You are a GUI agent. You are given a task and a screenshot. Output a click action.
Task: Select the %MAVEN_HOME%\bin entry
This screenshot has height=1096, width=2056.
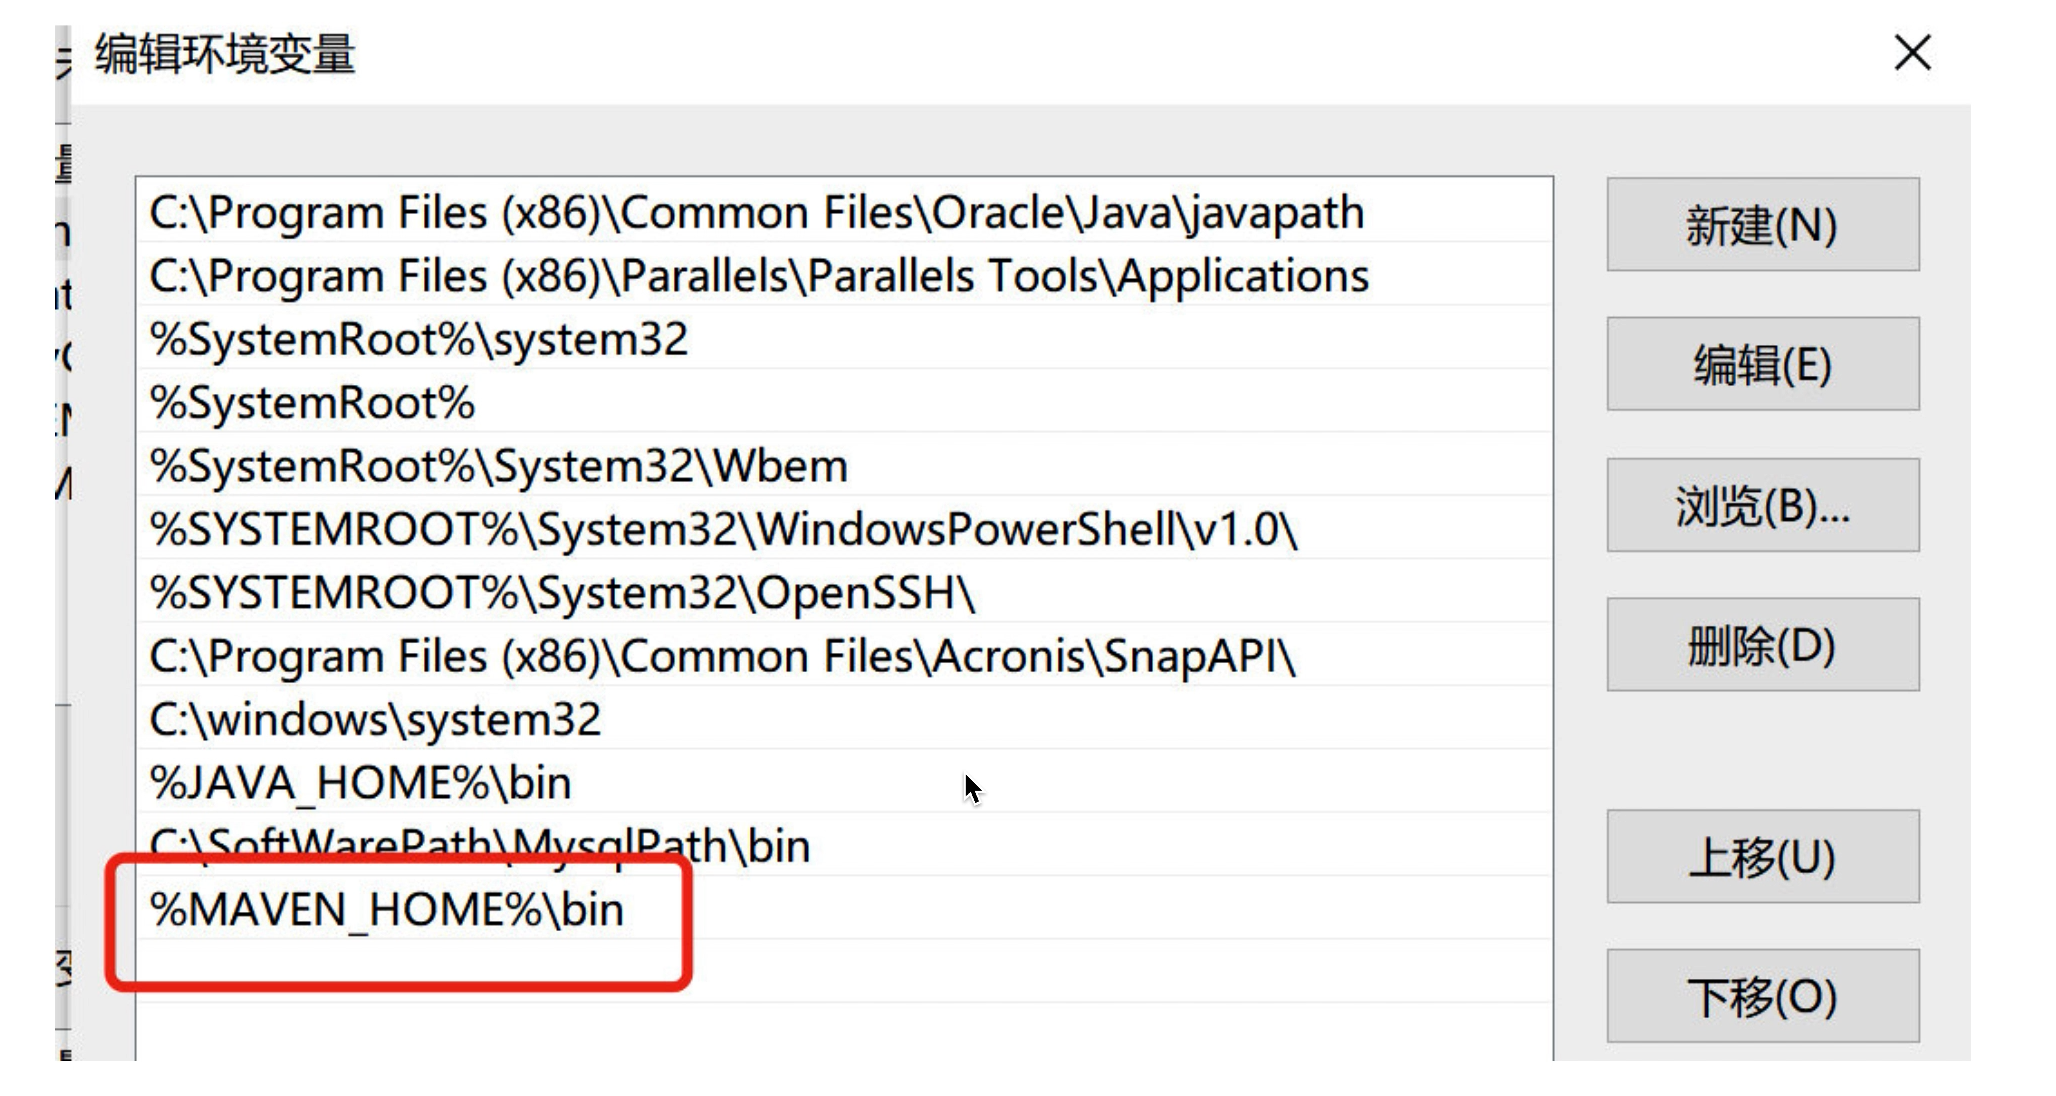click(386, 910)
